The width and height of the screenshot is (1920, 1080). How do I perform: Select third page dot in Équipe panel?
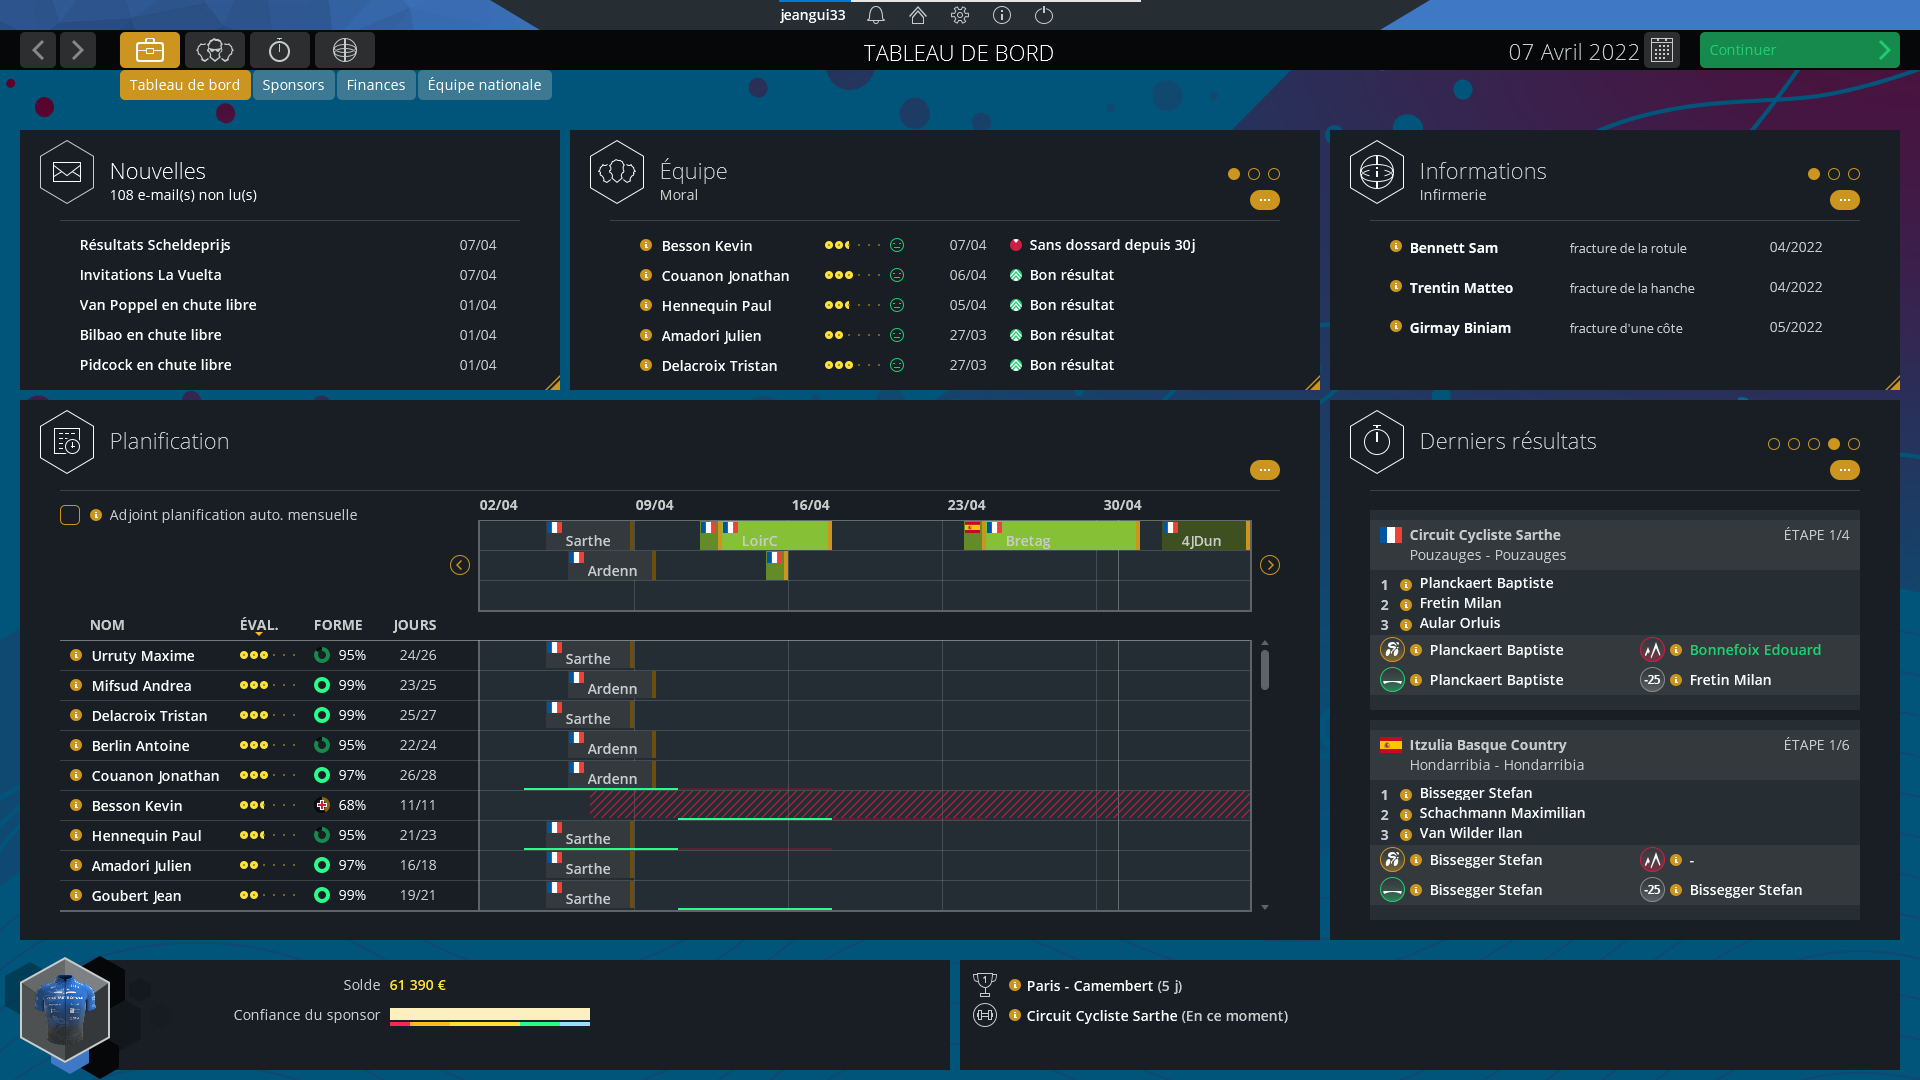[1274, 174]
